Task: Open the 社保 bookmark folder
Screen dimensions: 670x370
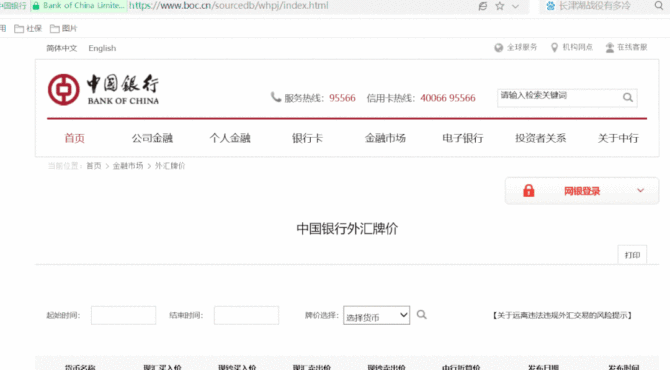Action: tap(28, 29)
